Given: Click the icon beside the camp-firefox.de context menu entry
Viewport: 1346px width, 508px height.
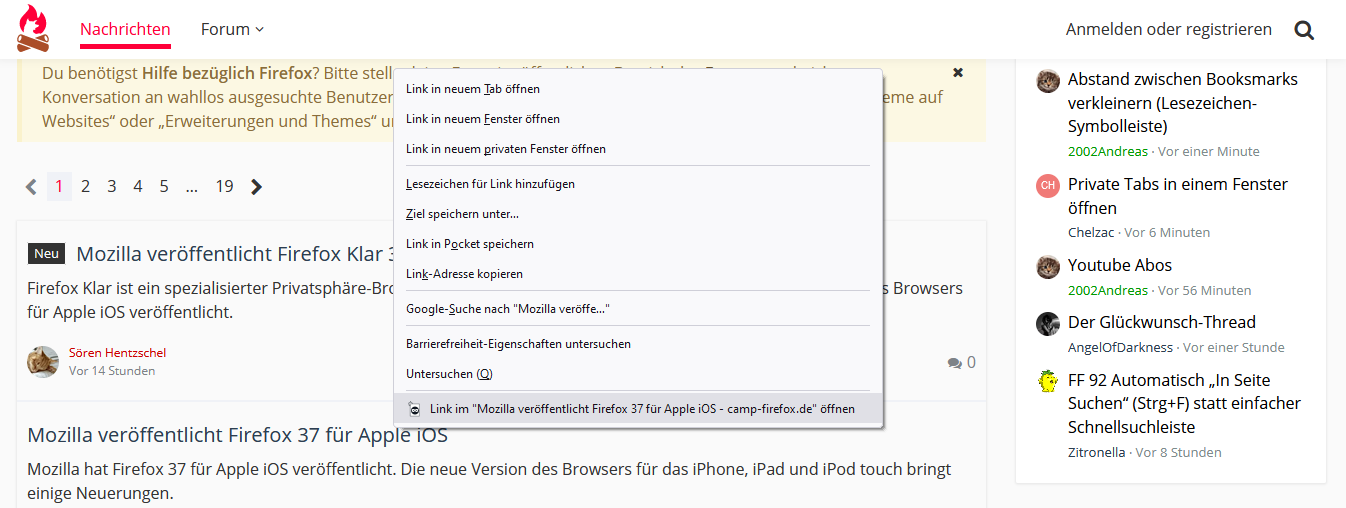Looking at the screenshot, I should coord(414,409).
